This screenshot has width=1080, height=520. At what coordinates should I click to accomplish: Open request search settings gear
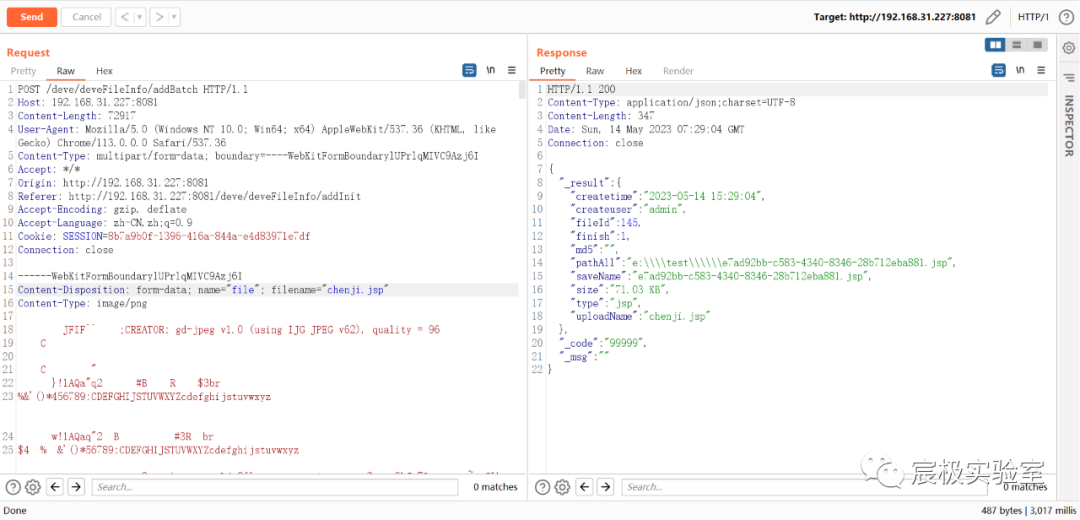32,487
